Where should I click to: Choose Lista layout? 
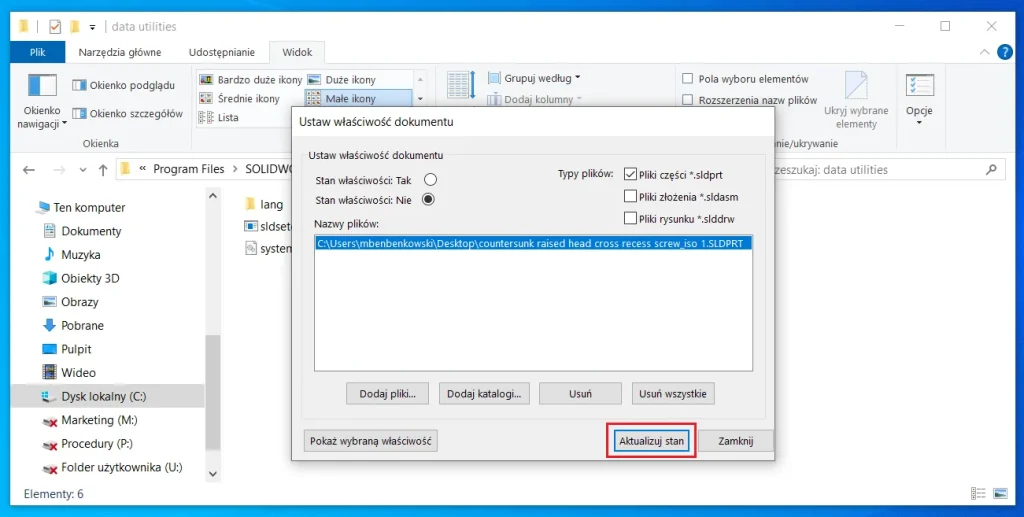(219, 118)
